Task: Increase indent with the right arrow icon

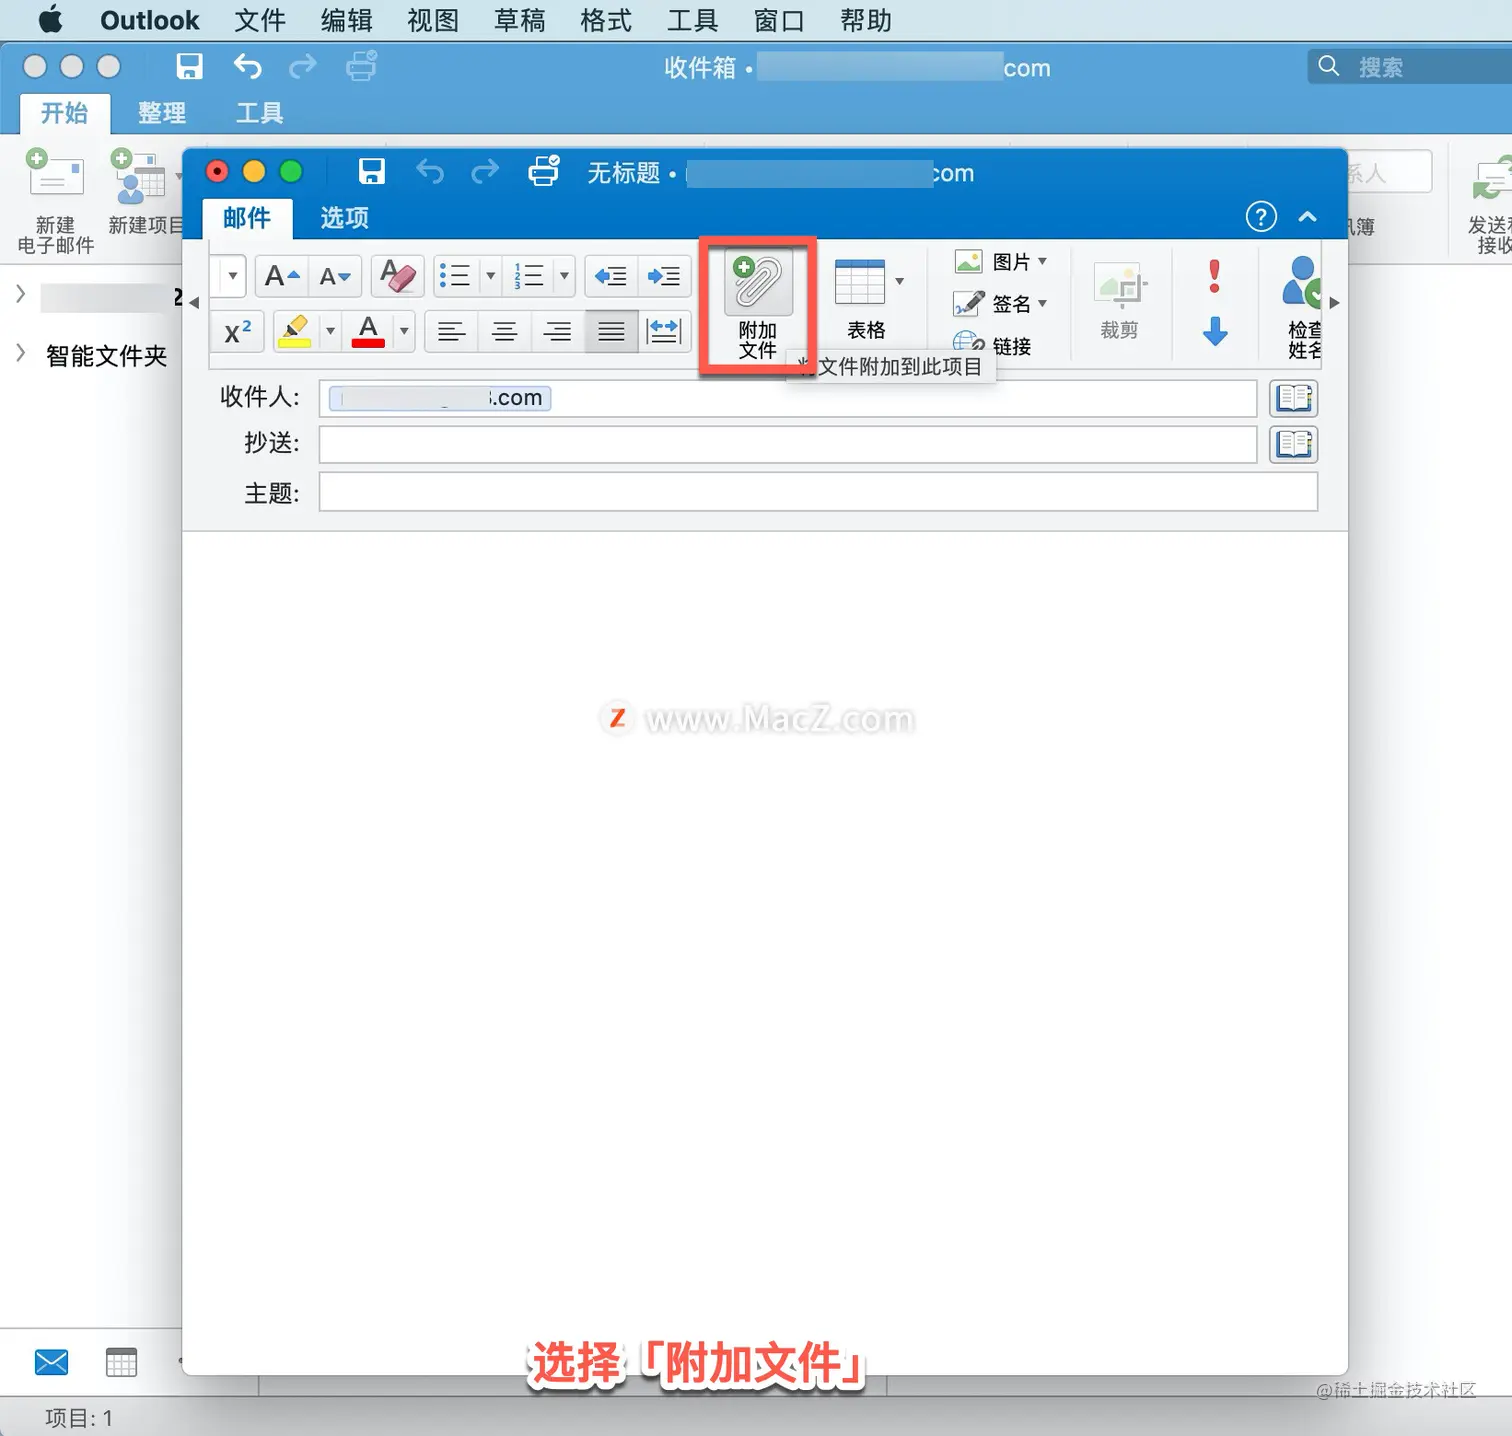Action: (664, 276)
